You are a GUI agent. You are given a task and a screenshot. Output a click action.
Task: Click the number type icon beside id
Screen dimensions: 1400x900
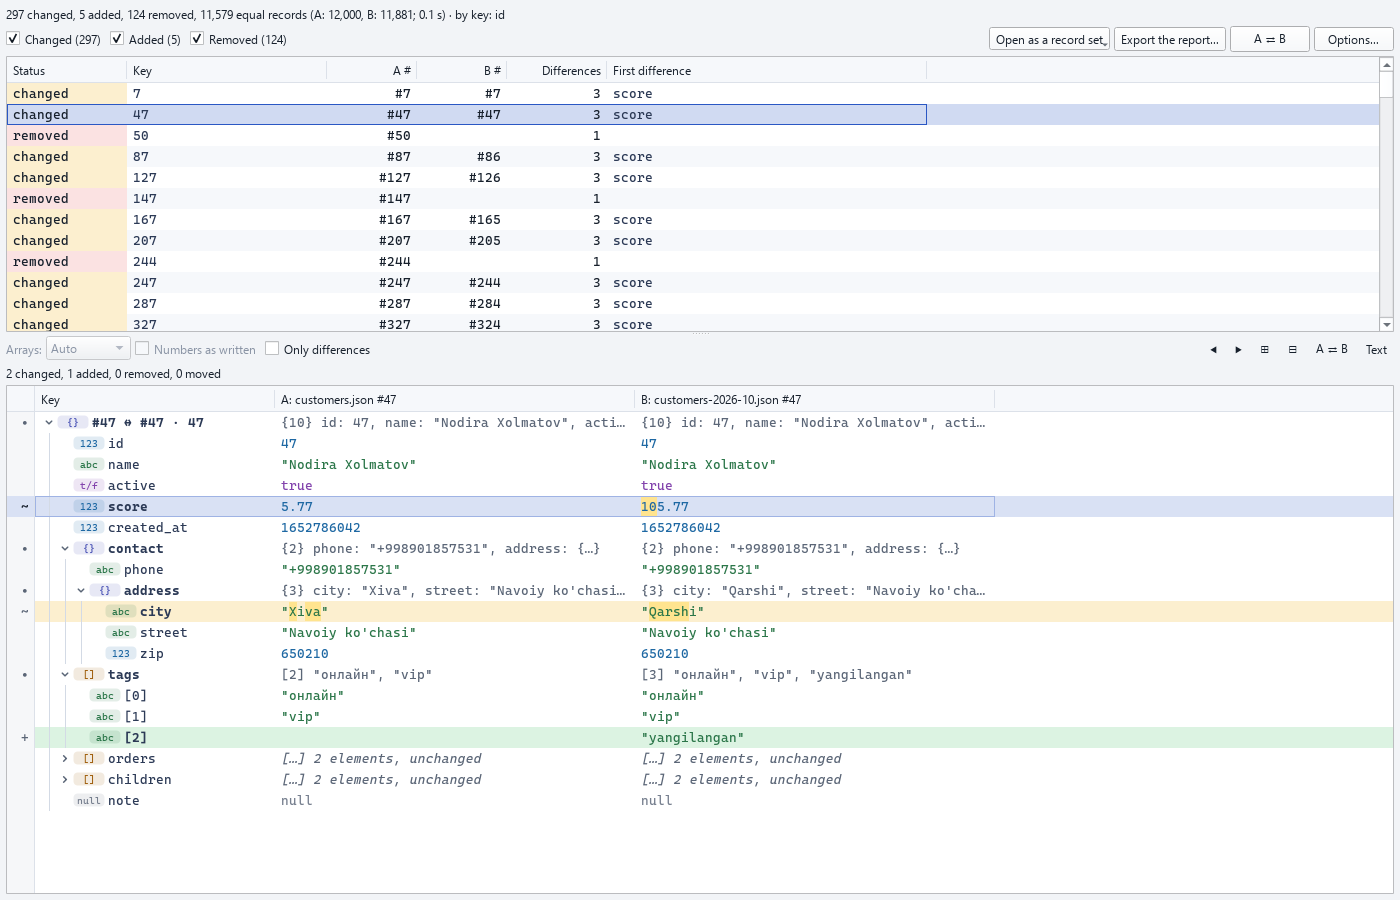point(89,444)
